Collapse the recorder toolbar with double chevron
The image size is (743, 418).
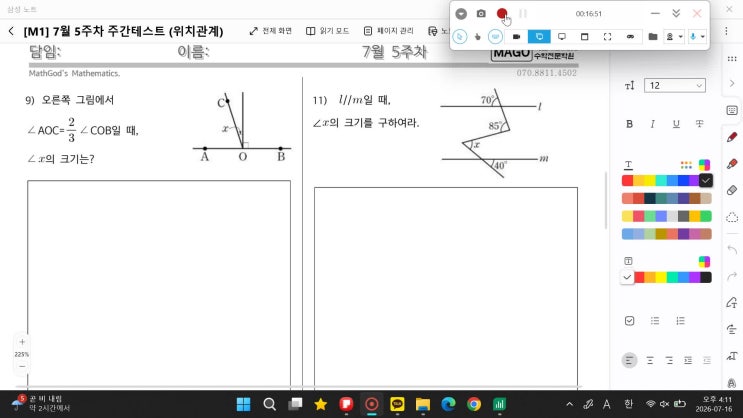[676, 13]
